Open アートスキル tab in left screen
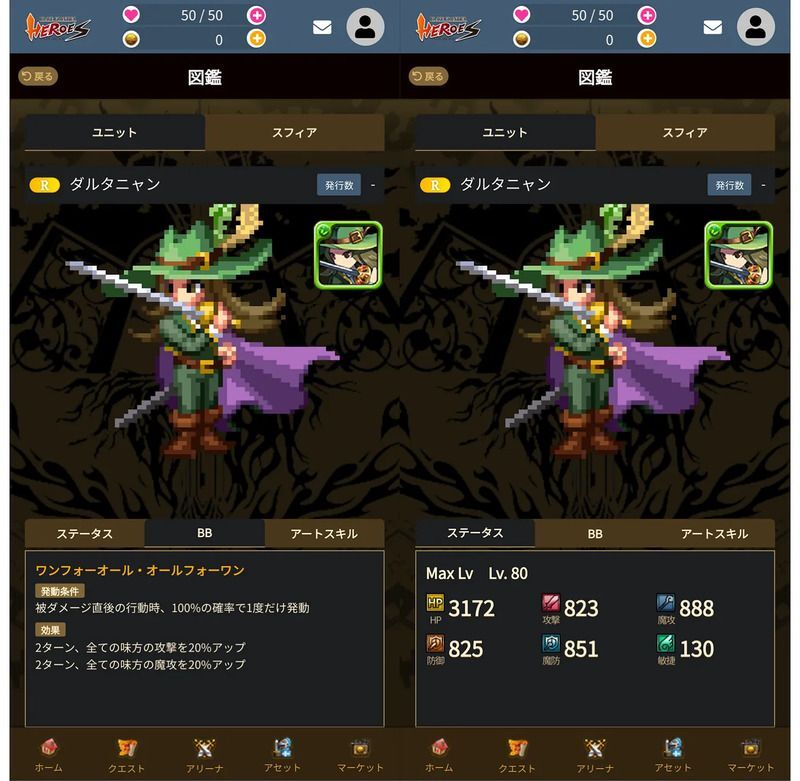 pyautogui.click(x=324, y=534)
